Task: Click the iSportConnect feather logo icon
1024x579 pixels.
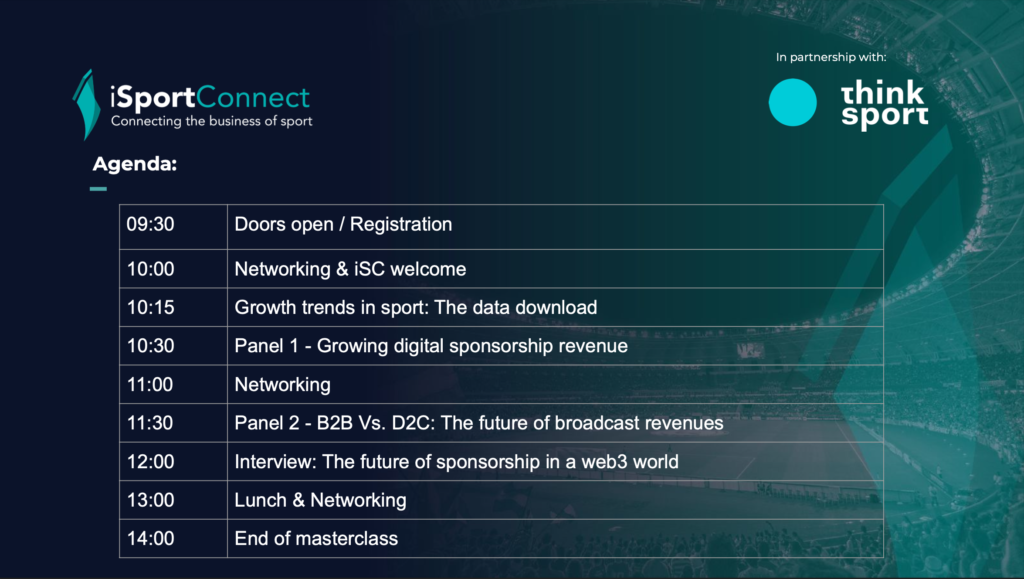Action: tap(87, 105)
